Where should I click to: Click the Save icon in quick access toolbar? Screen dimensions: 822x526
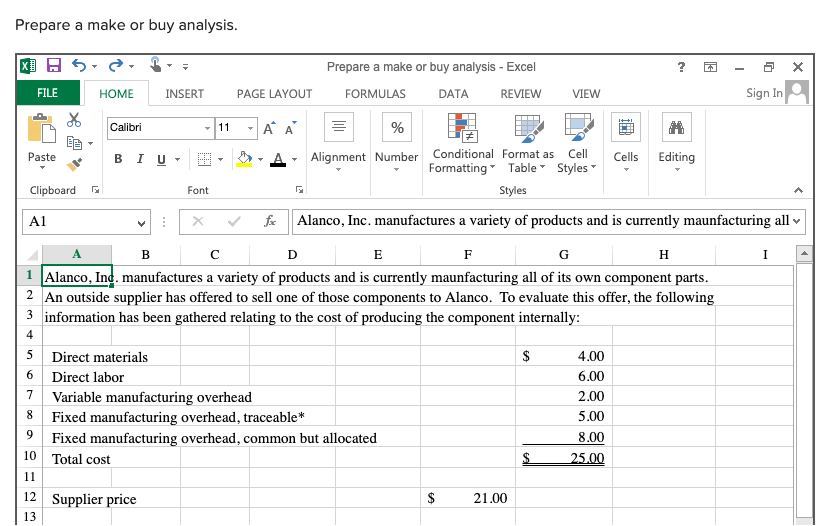coord(54,66)
